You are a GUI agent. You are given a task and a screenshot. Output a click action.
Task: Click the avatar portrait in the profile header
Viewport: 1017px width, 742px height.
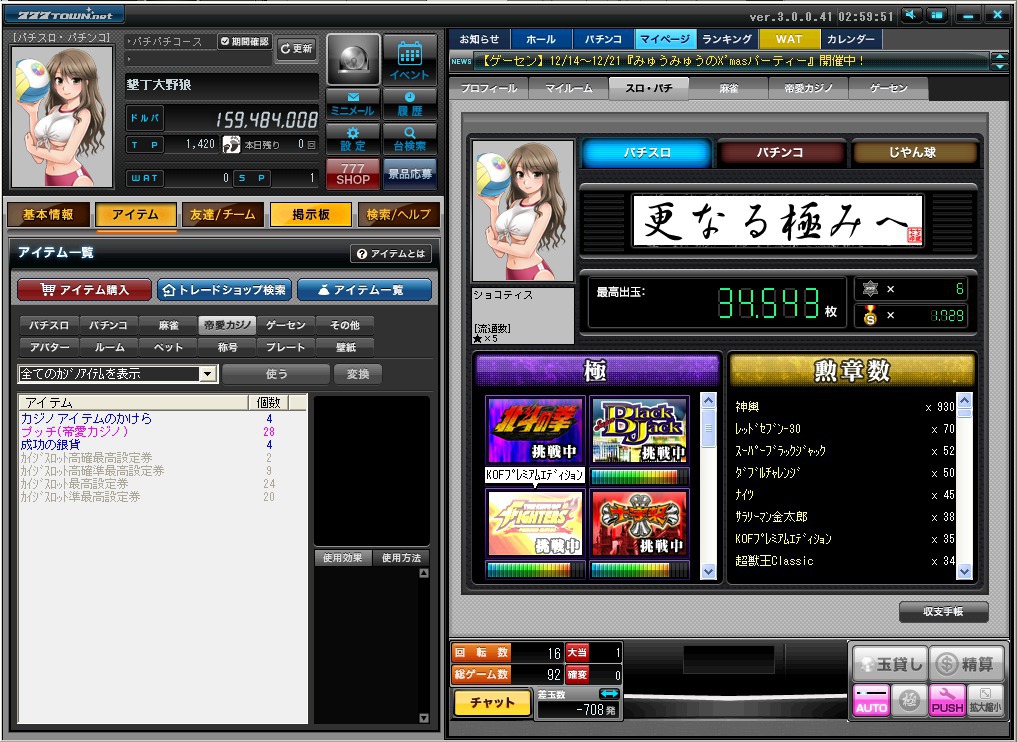point(62,116)
